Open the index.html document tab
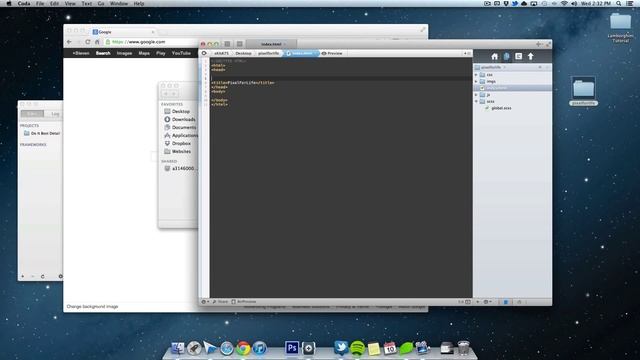 (x=272, y=44)
